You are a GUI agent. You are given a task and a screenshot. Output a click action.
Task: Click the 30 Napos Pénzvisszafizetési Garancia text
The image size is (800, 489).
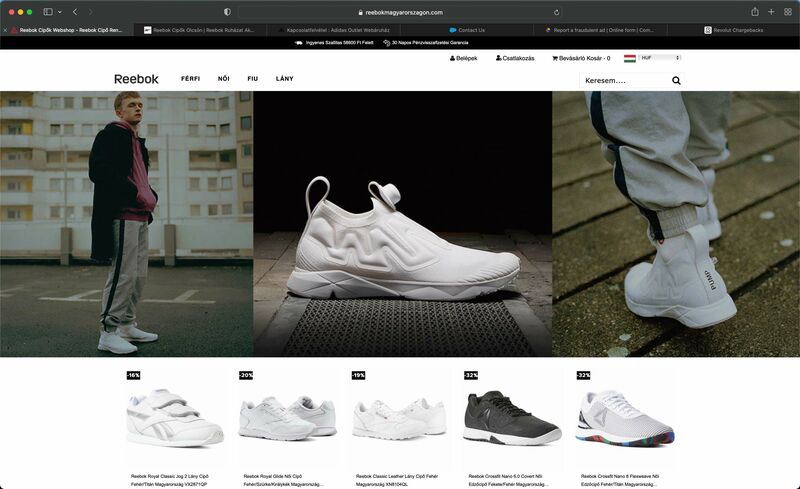430,43
